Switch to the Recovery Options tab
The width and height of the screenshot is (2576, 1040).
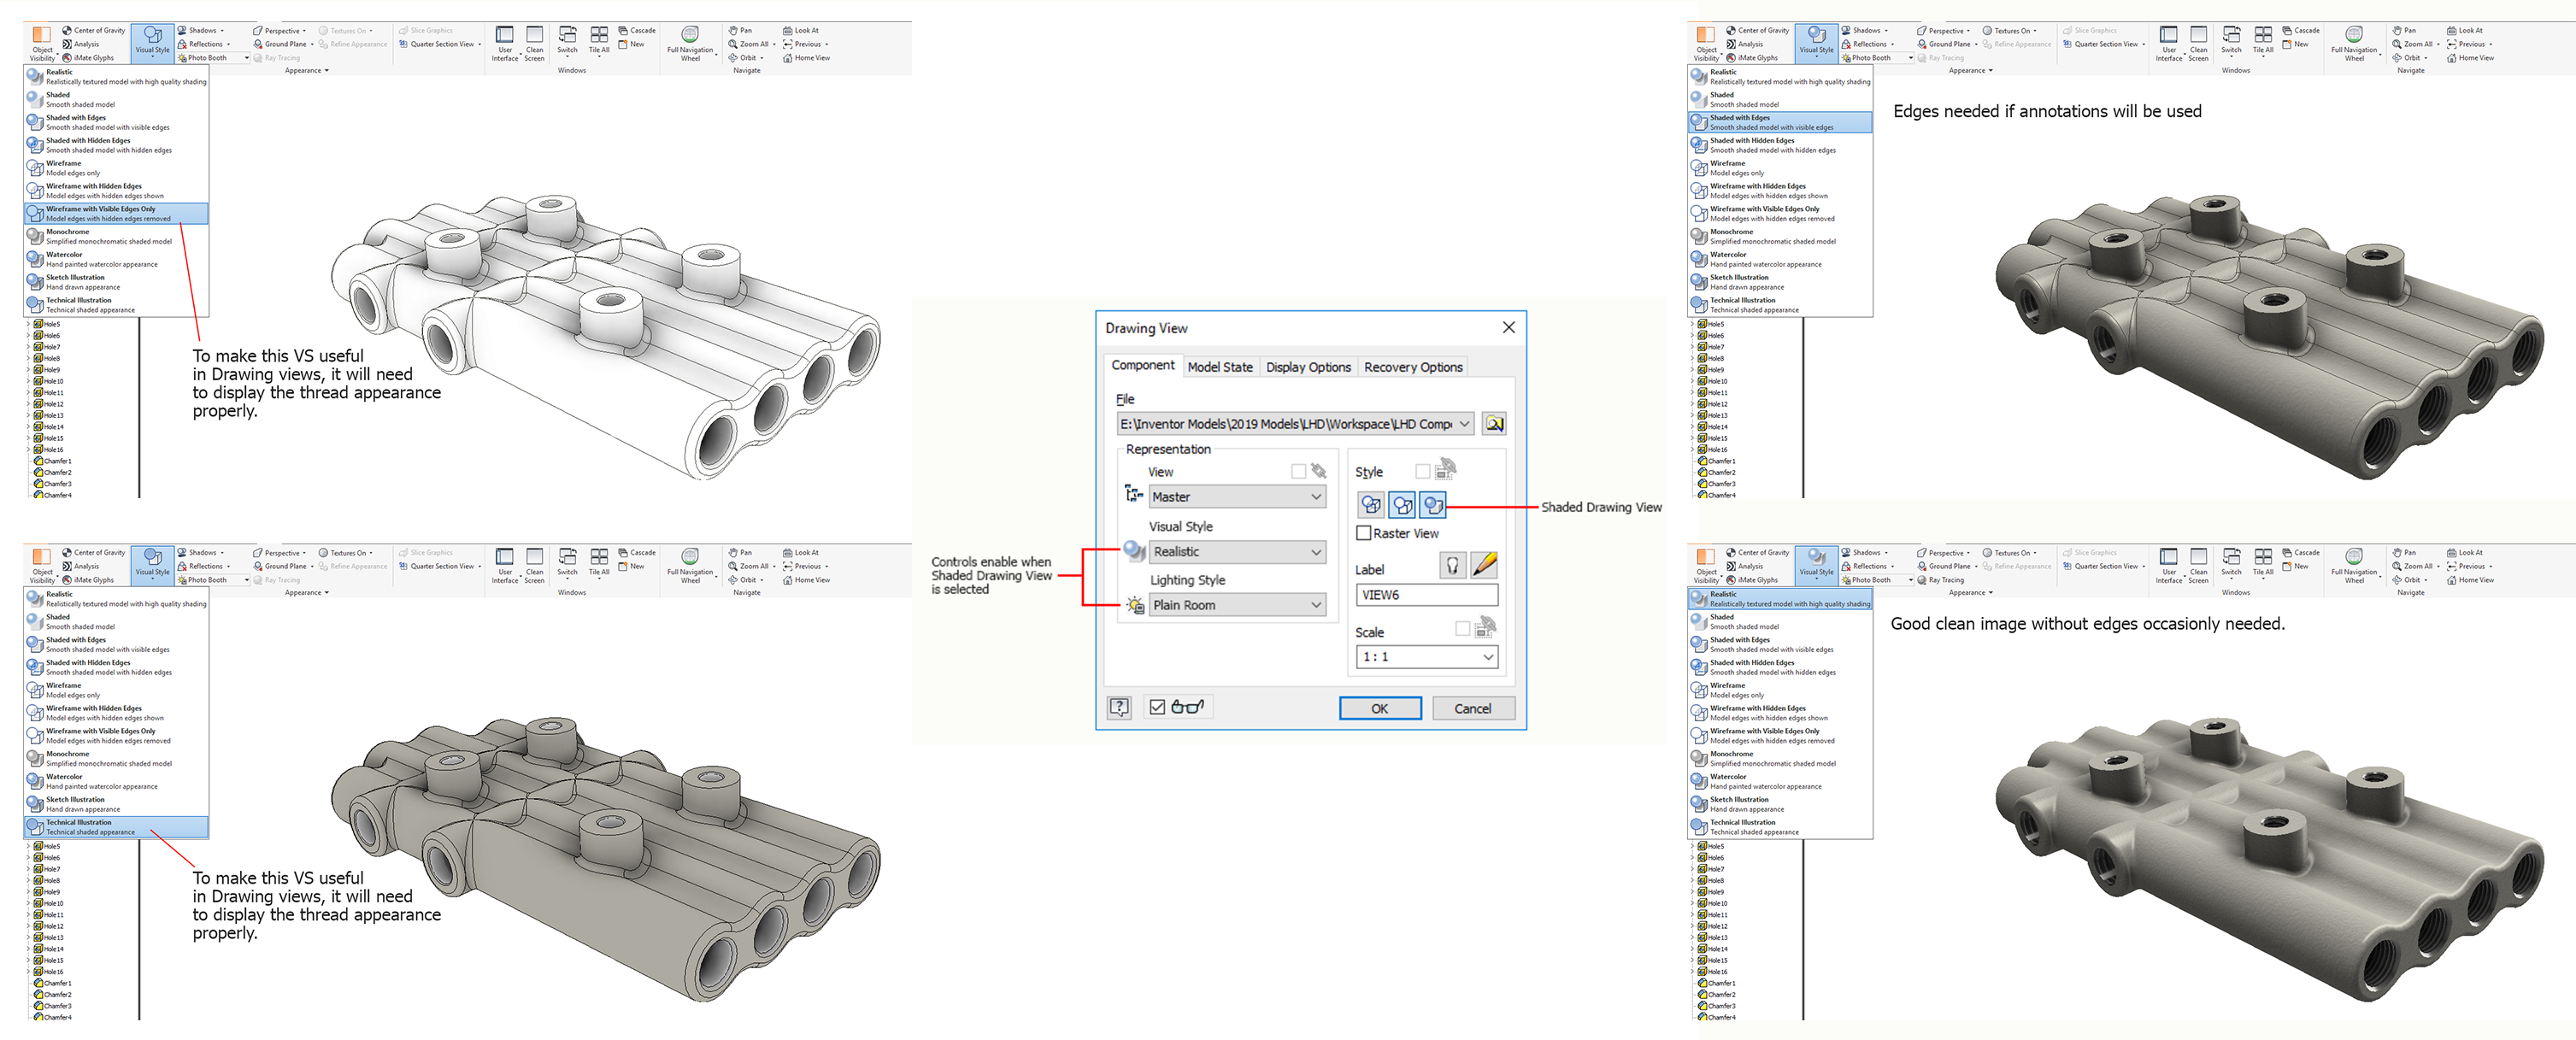1413,366
